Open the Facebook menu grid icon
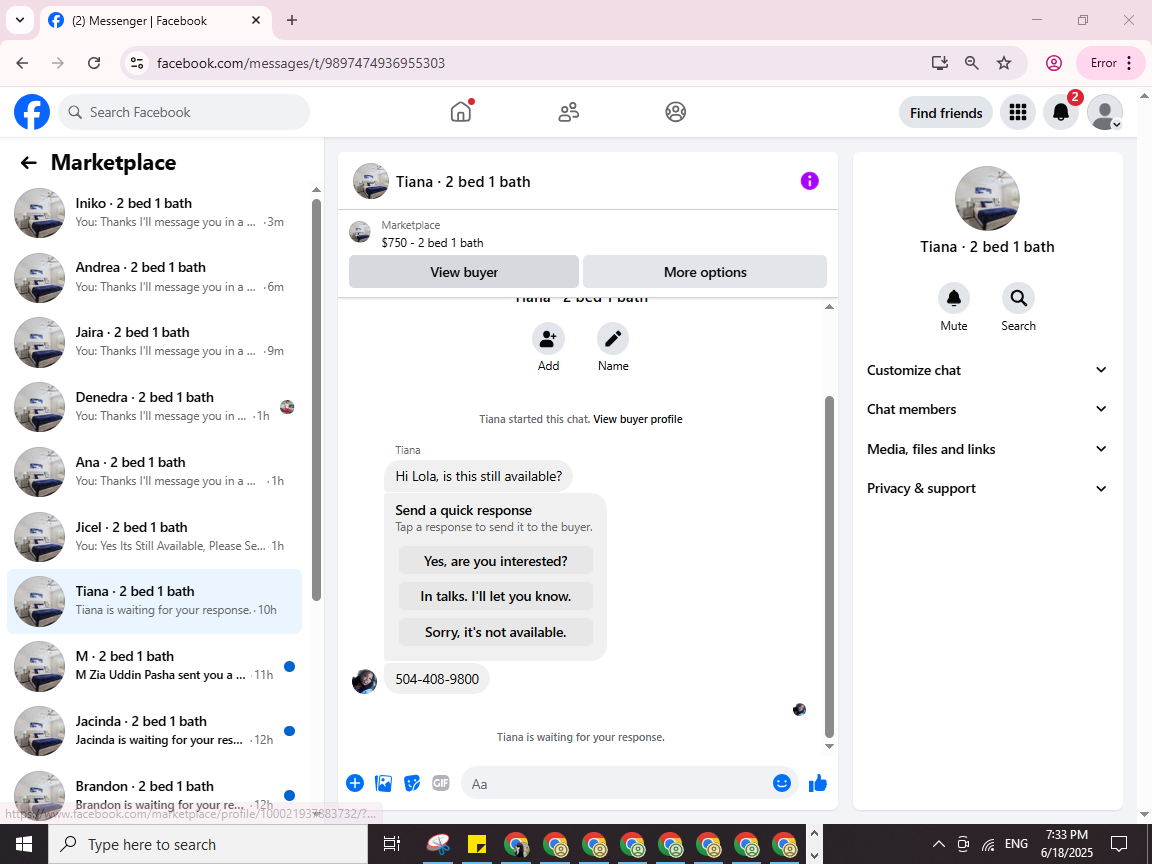Image resolution: width=1152 pixels, height=864 pixels. 1018,112
